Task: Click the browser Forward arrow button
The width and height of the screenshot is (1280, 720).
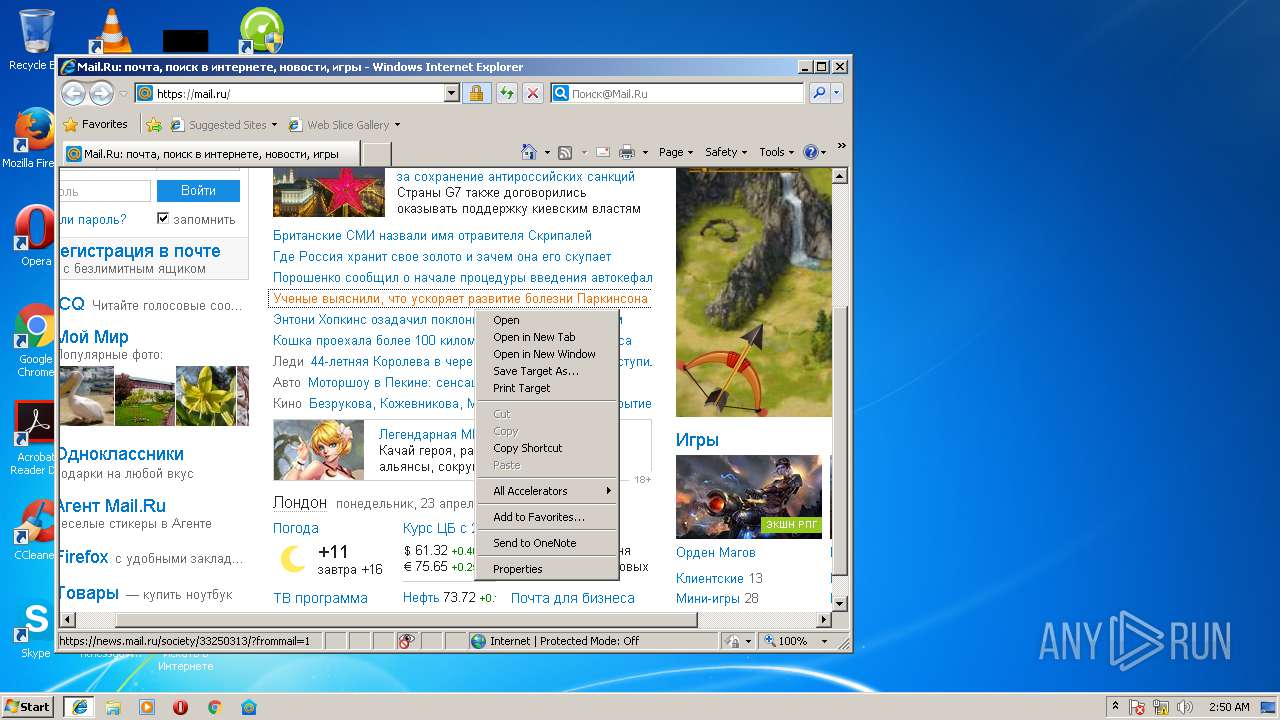Action: (x=101, y=93)
